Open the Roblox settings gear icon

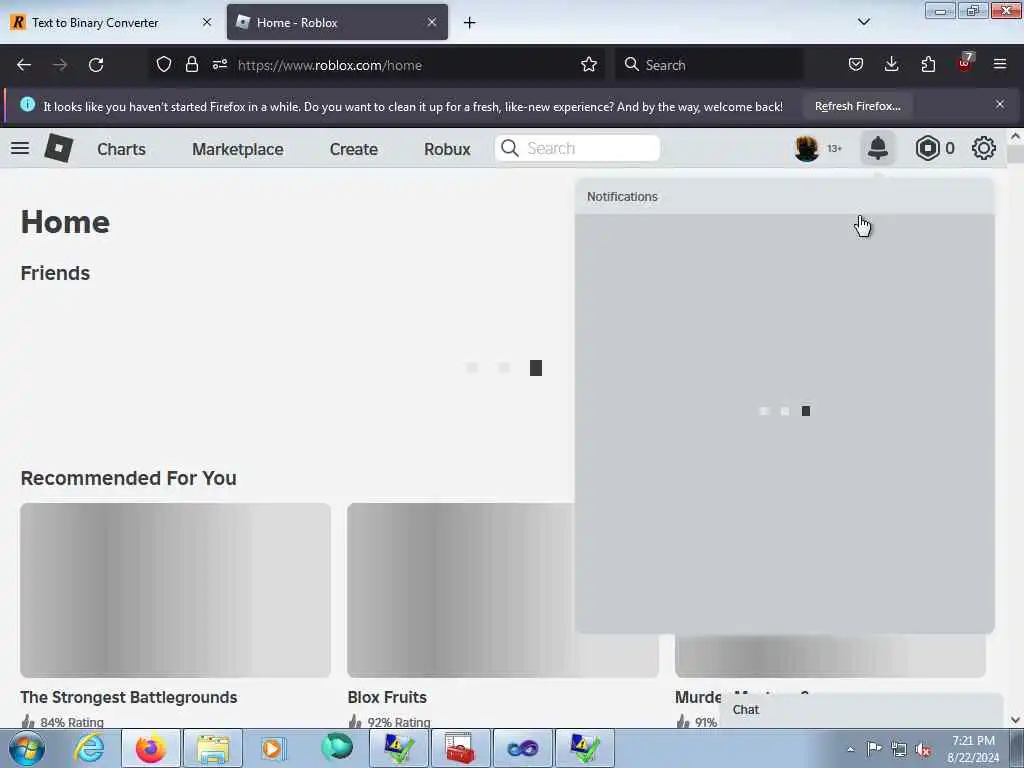click(984, 148)
